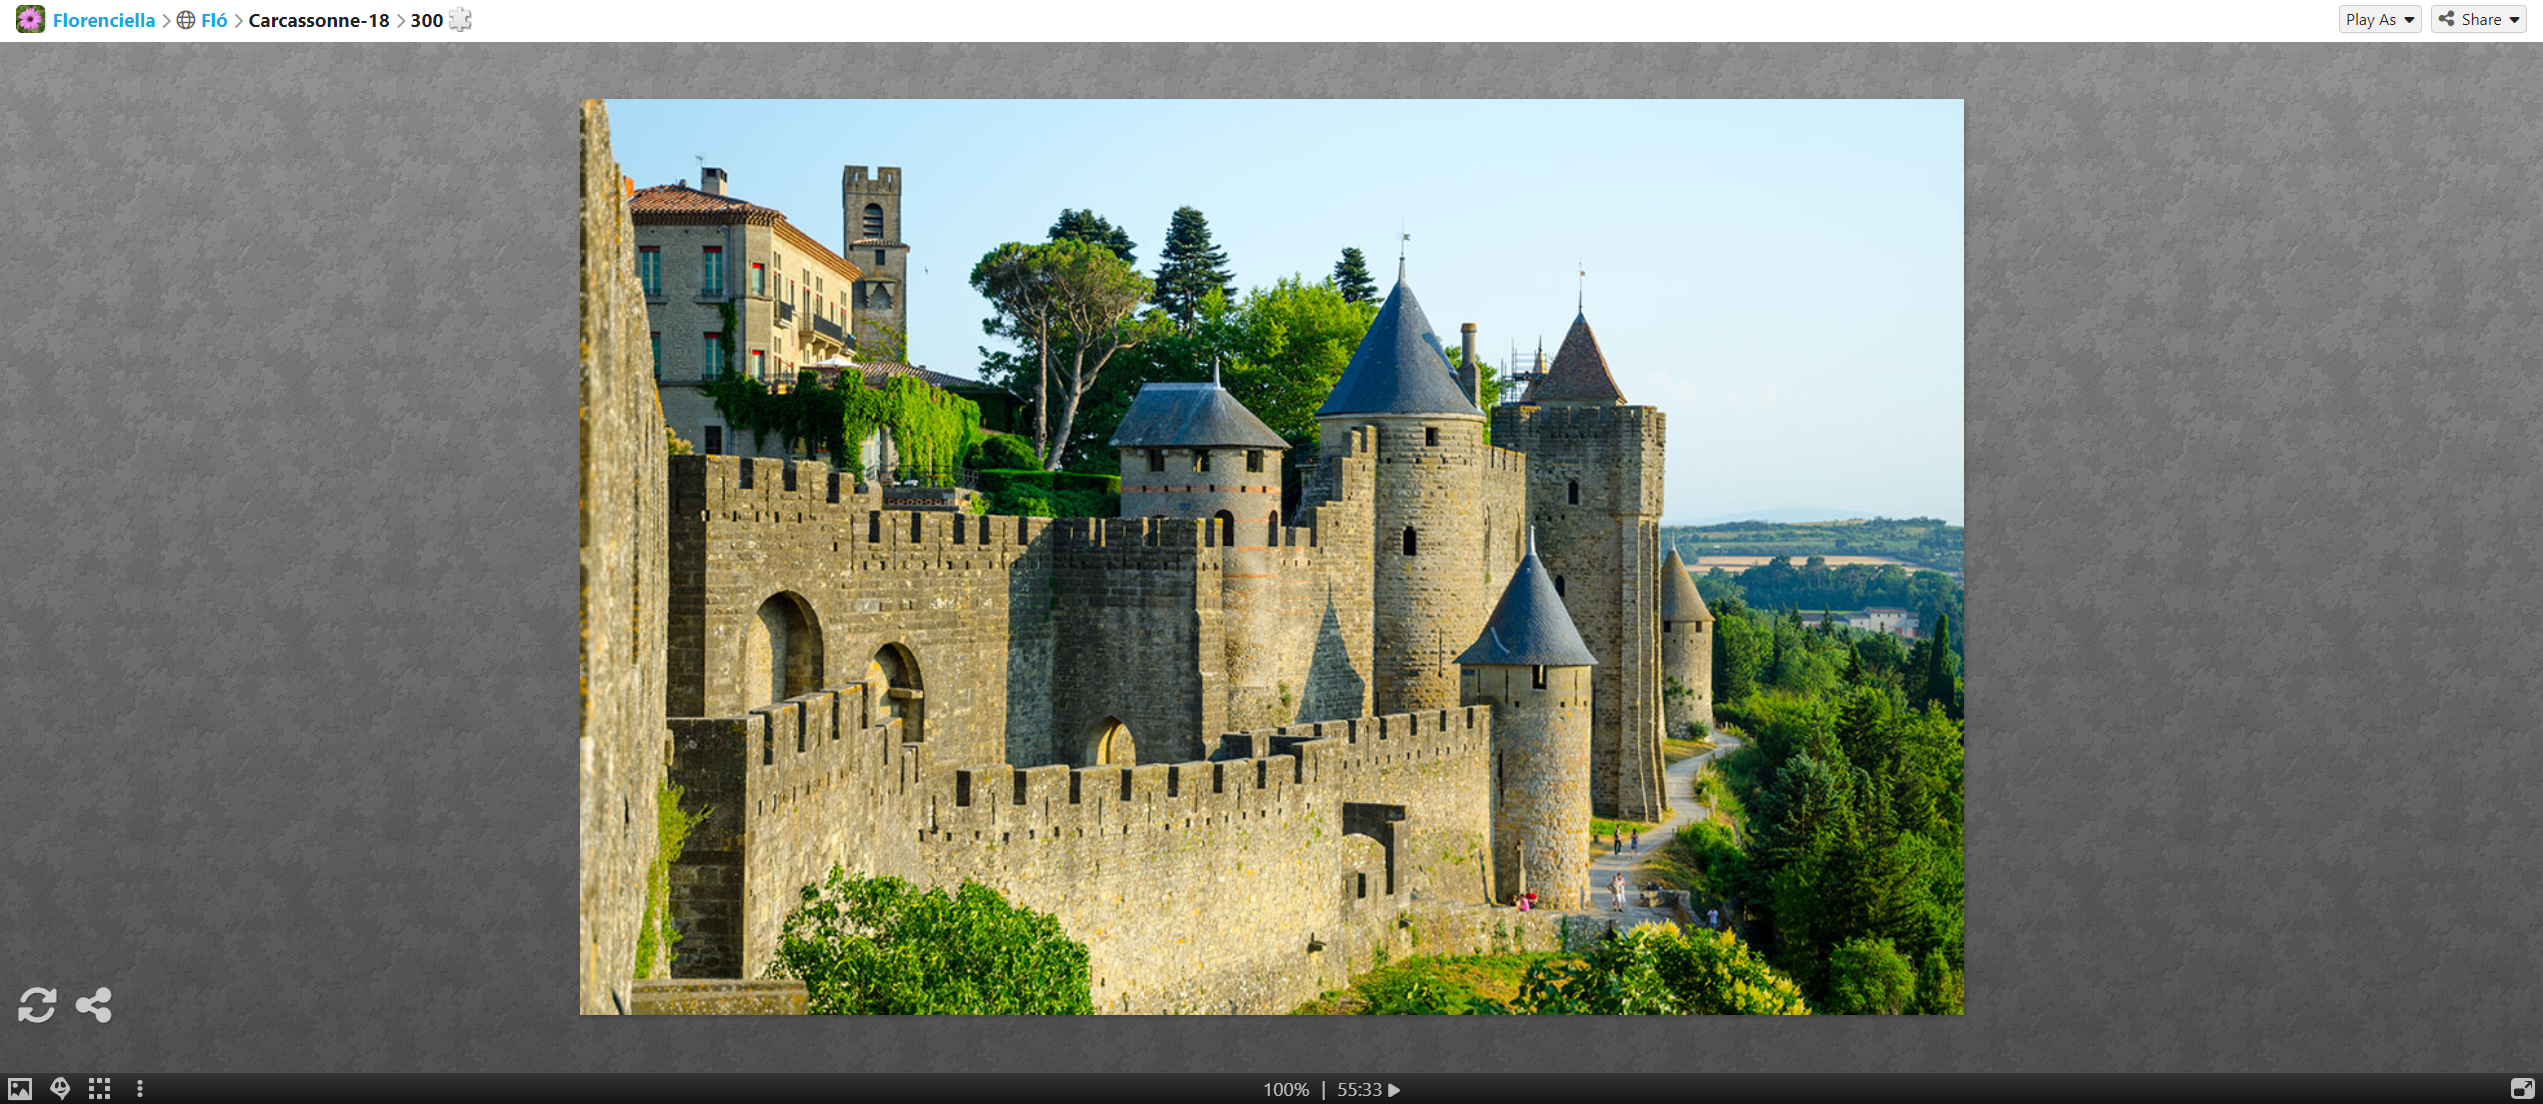Click the 55:33 elapsed timer

pos(1359,1089)
